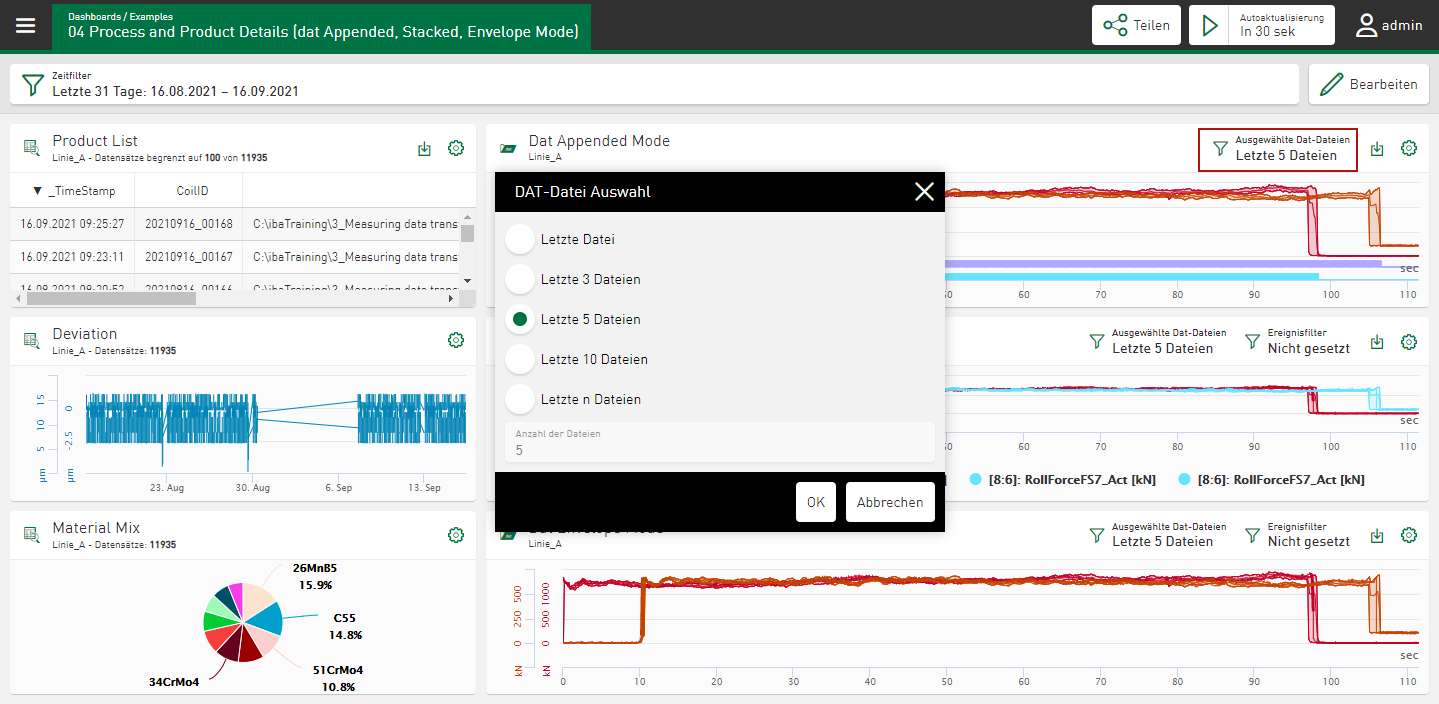The image size is (1439, 704).
Task: Confirm dialog with OK button
Action: tap(815, 502)
